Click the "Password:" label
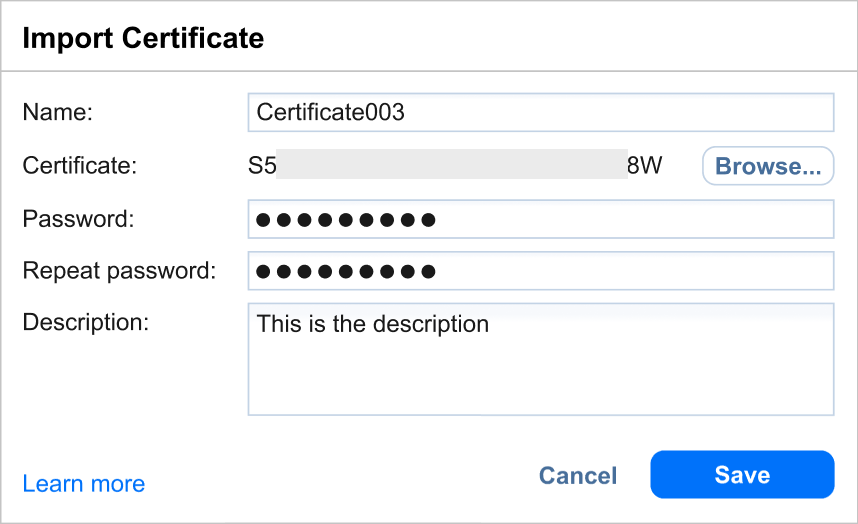Screen dimensions: 858x524 77,219
